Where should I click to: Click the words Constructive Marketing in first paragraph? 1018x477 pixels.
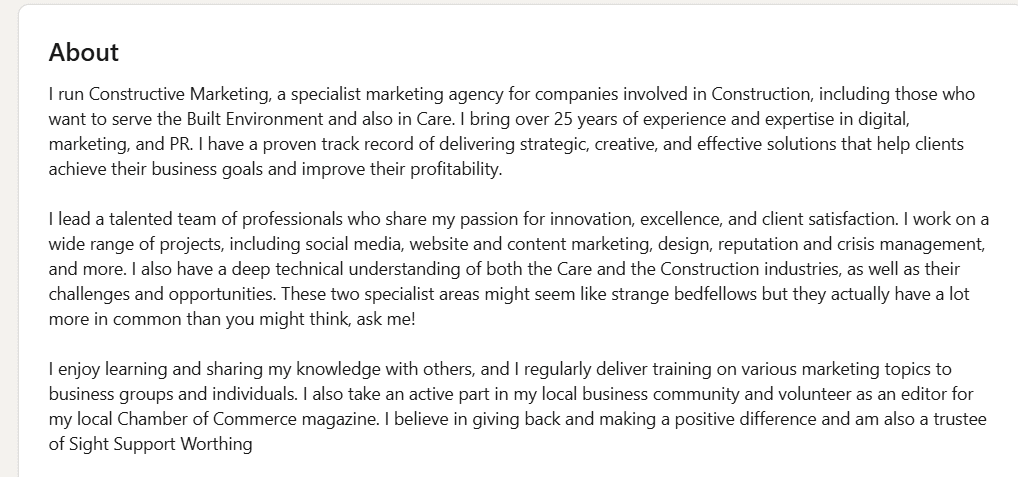click(x=179, y=95)
